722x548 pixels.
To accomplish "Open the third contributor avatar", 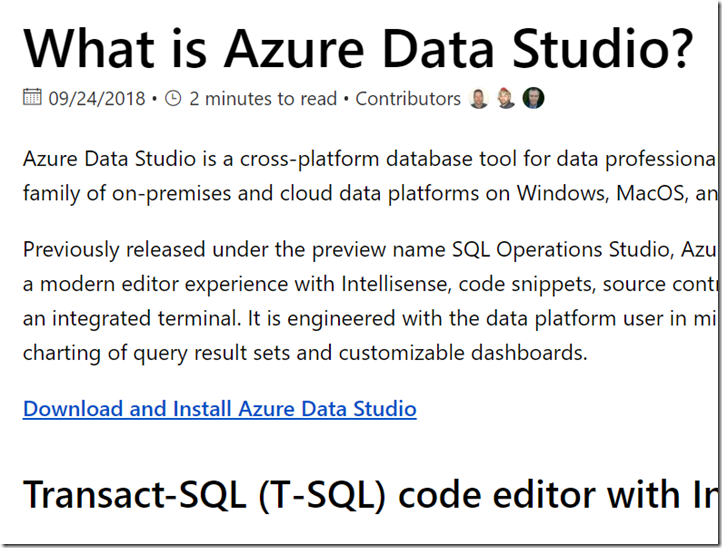I will (x=533, y=98).
